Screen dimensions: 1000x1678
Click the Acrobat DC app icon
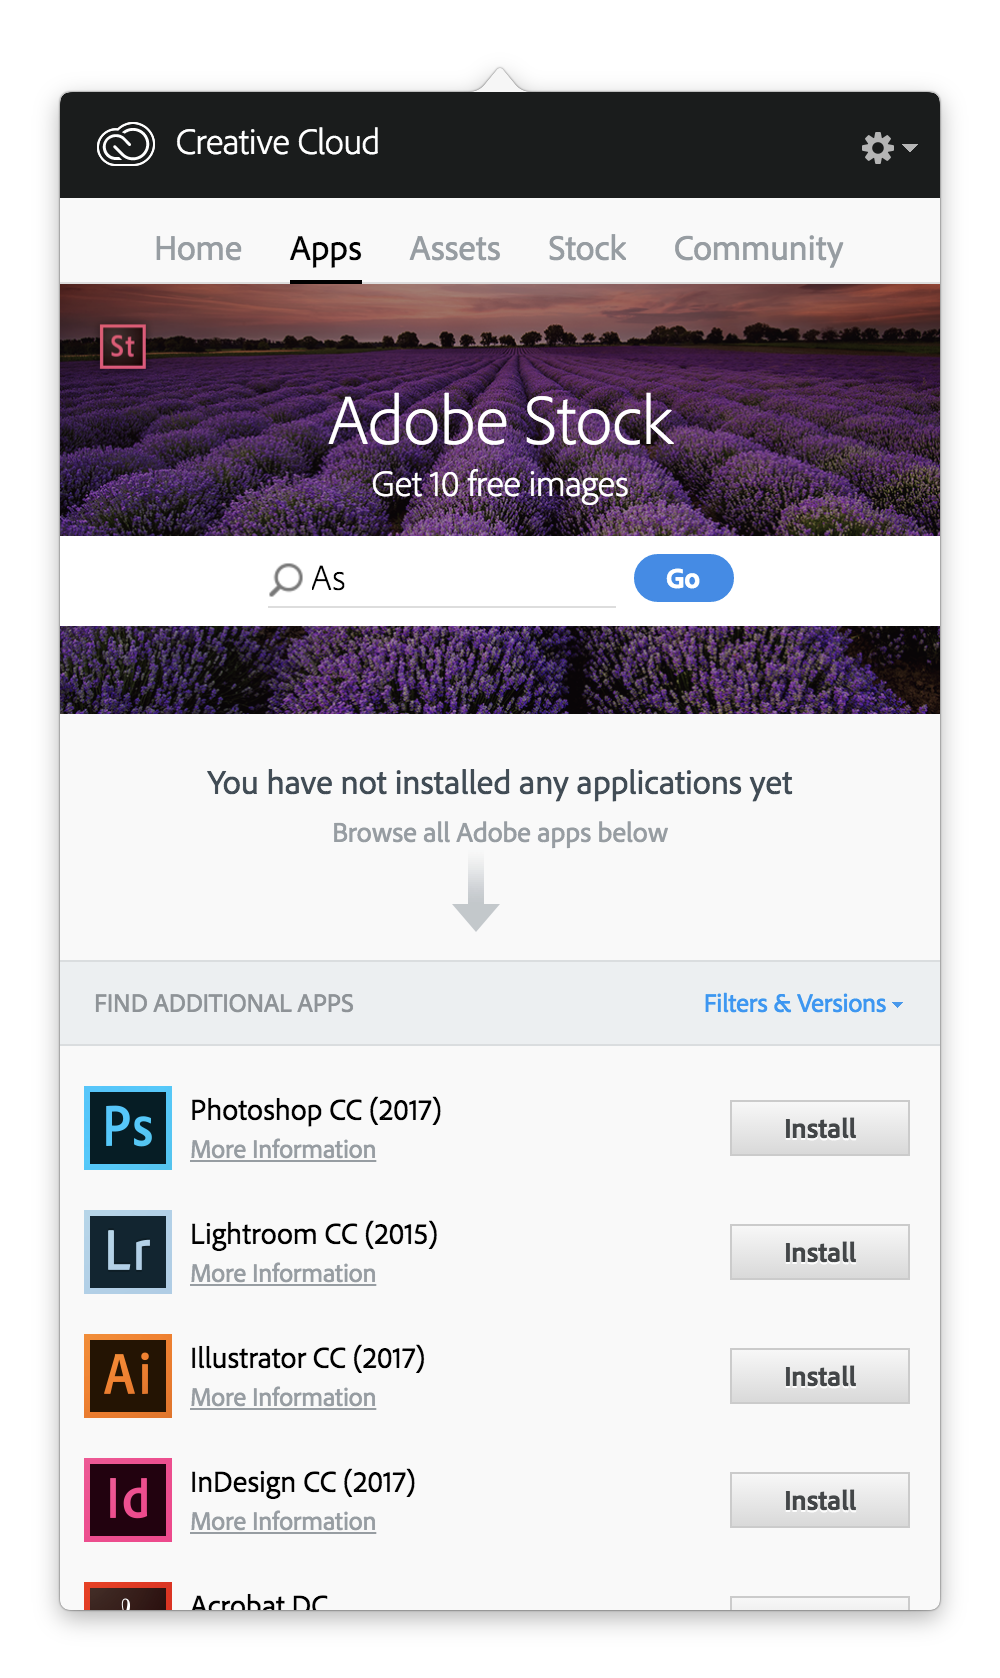128,1596
